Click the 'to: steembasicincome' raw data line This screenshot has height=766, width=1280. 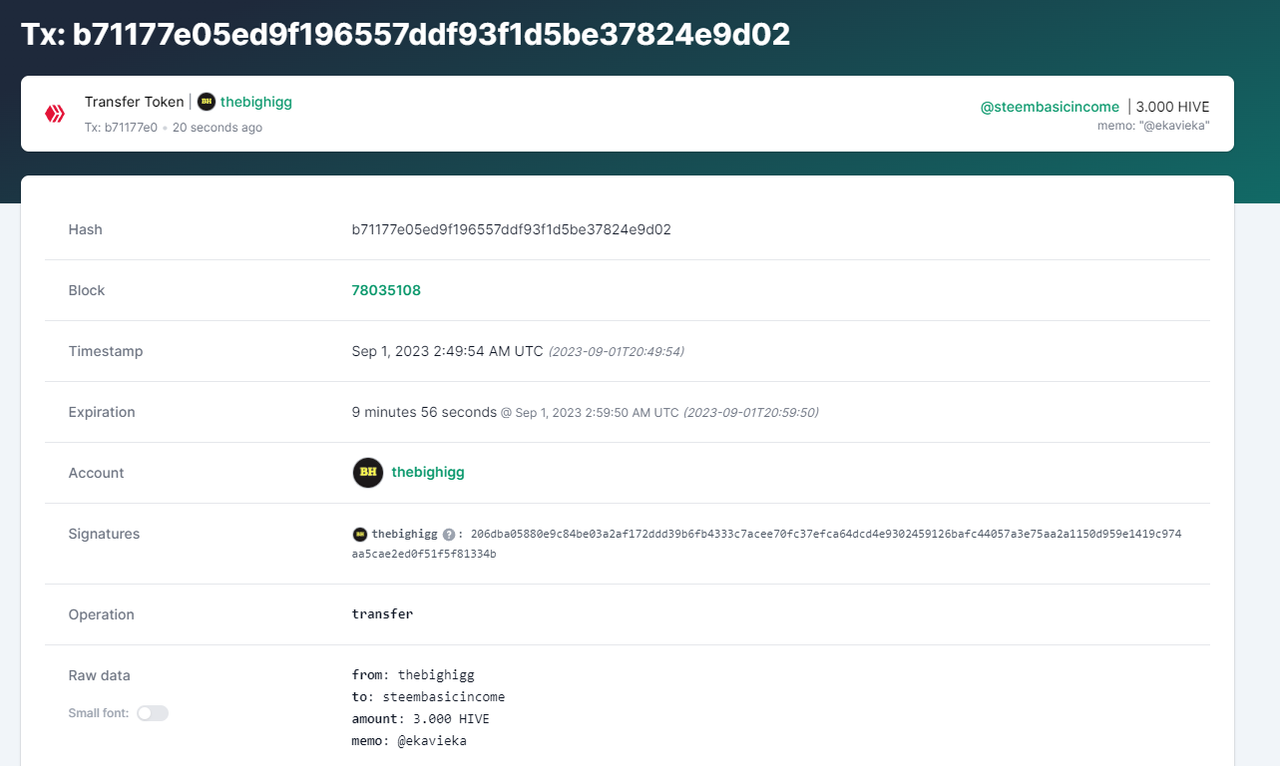[428, 697]
